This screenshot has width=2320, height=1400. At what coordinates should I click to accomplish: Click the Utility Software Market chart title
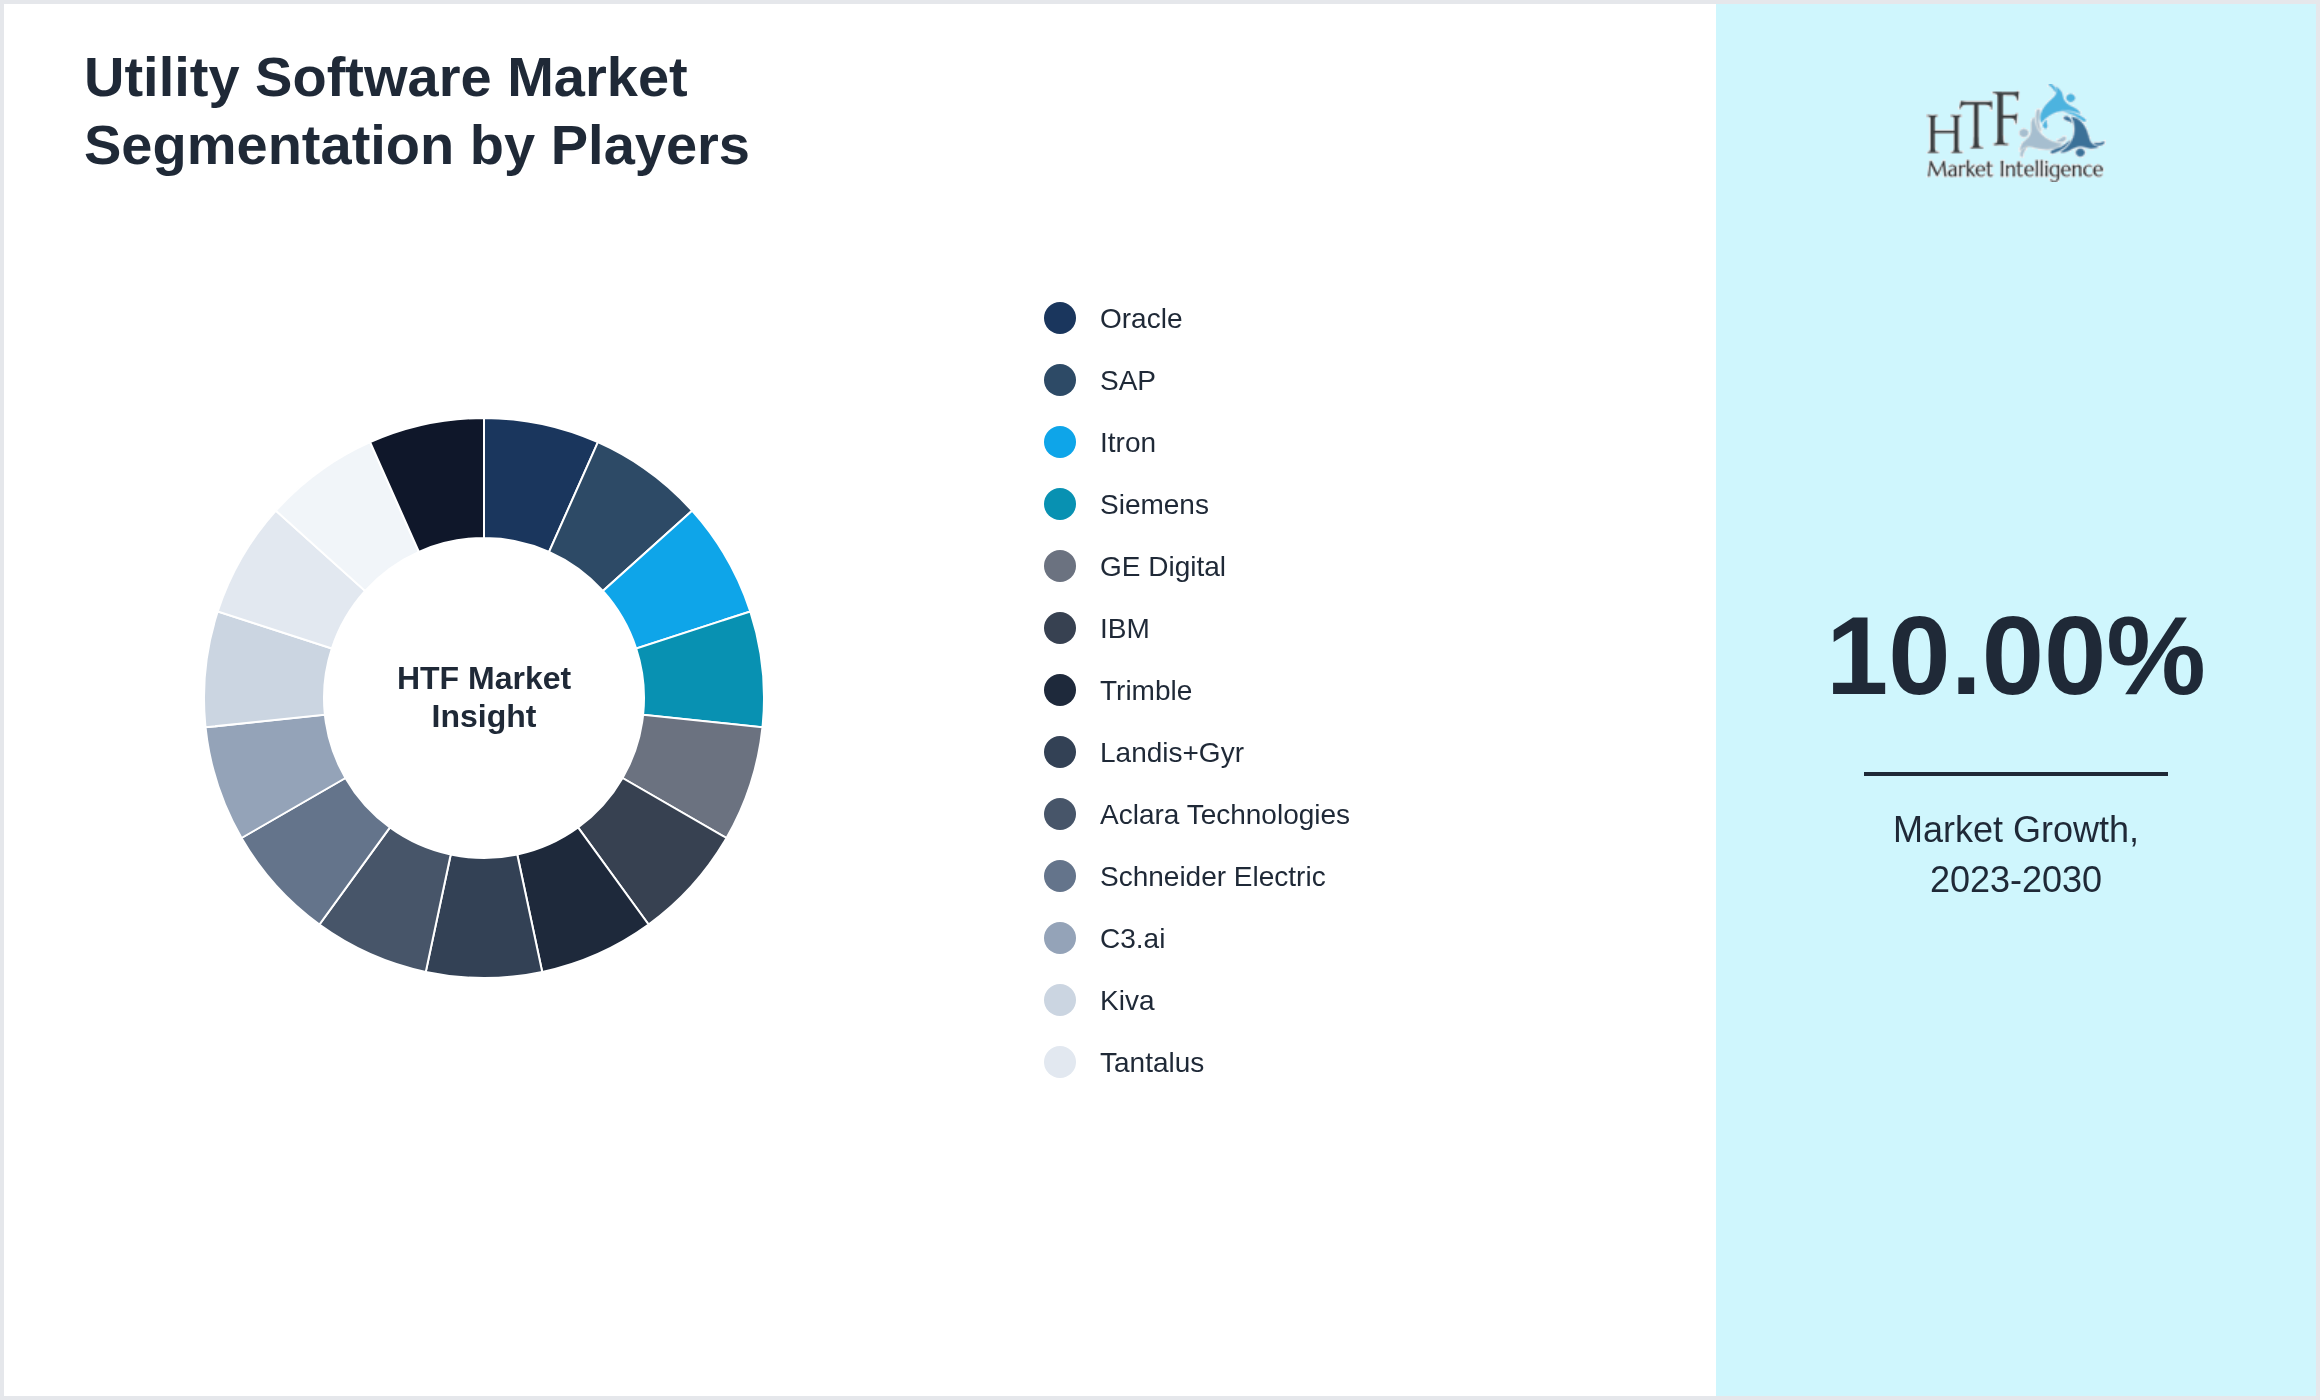(x=416, y=111)
